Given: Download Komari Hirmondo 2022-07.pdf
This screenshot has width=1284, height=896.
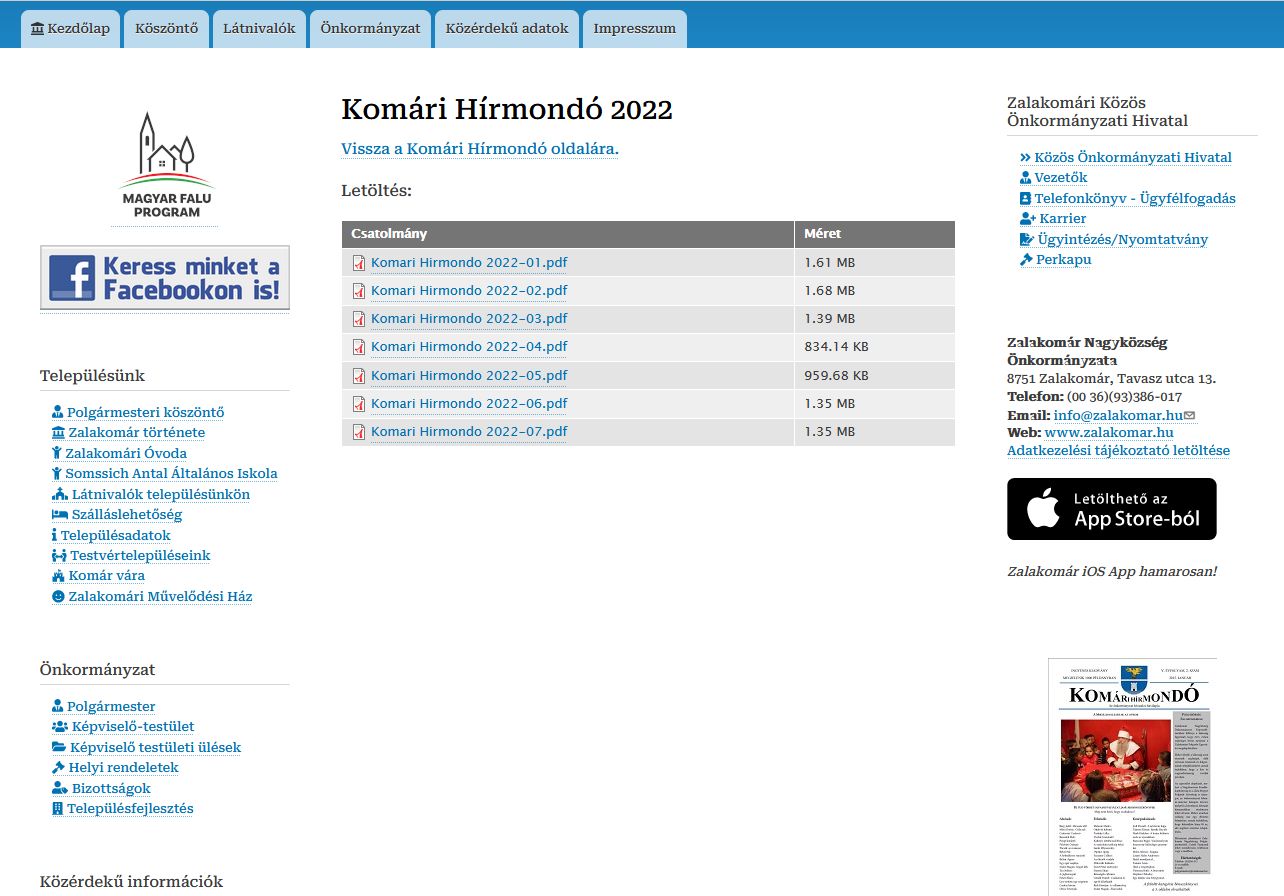Looking at the screenshot, I should pyautogui.click(x=469, y=432).
